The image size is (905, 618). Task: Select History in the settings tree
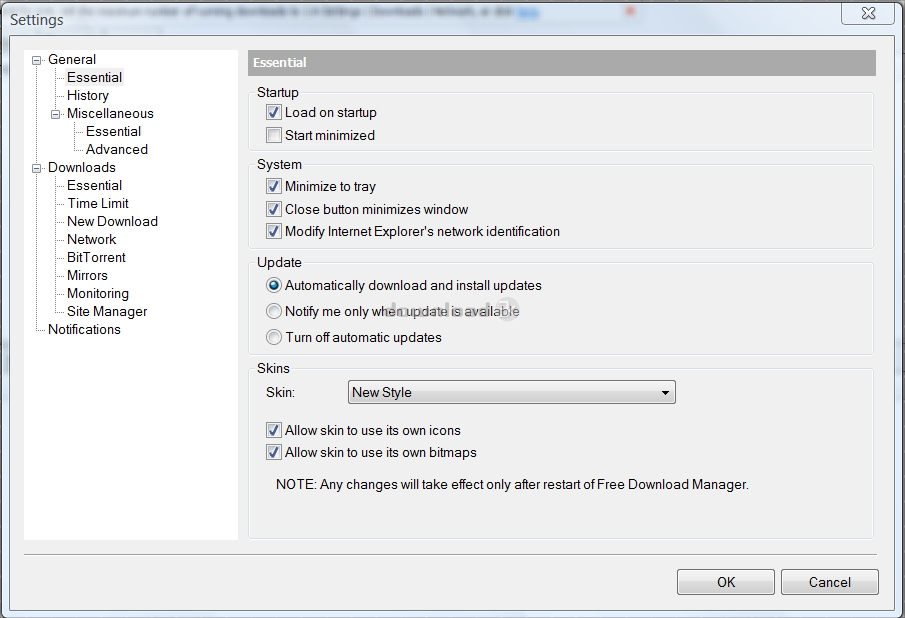click(87, 95)
